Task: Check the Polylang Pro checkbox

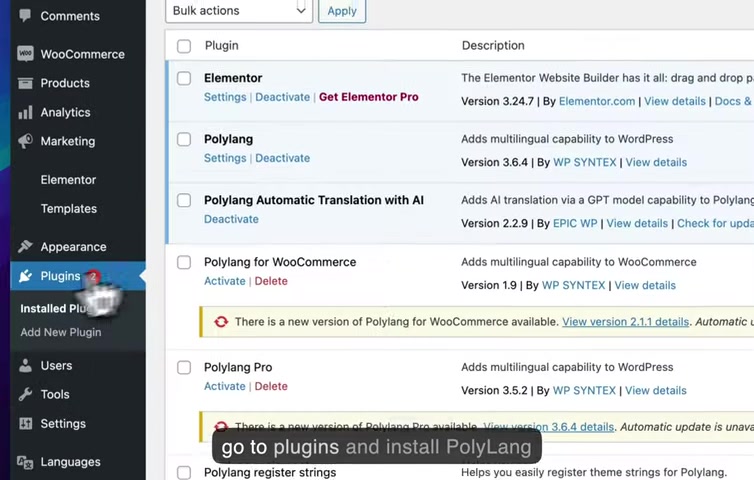Action: 184,367
